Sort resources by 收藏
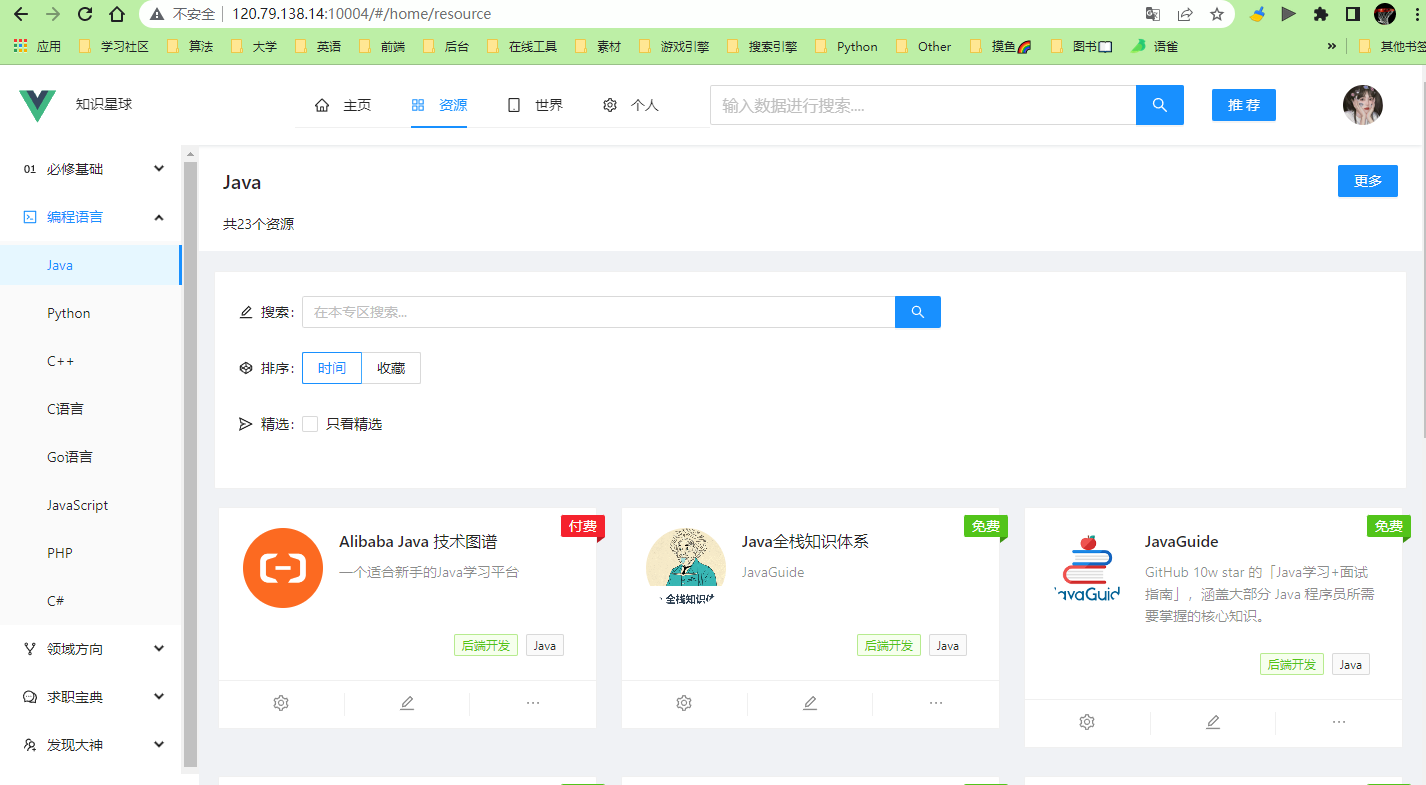 [x=391, y=368]
